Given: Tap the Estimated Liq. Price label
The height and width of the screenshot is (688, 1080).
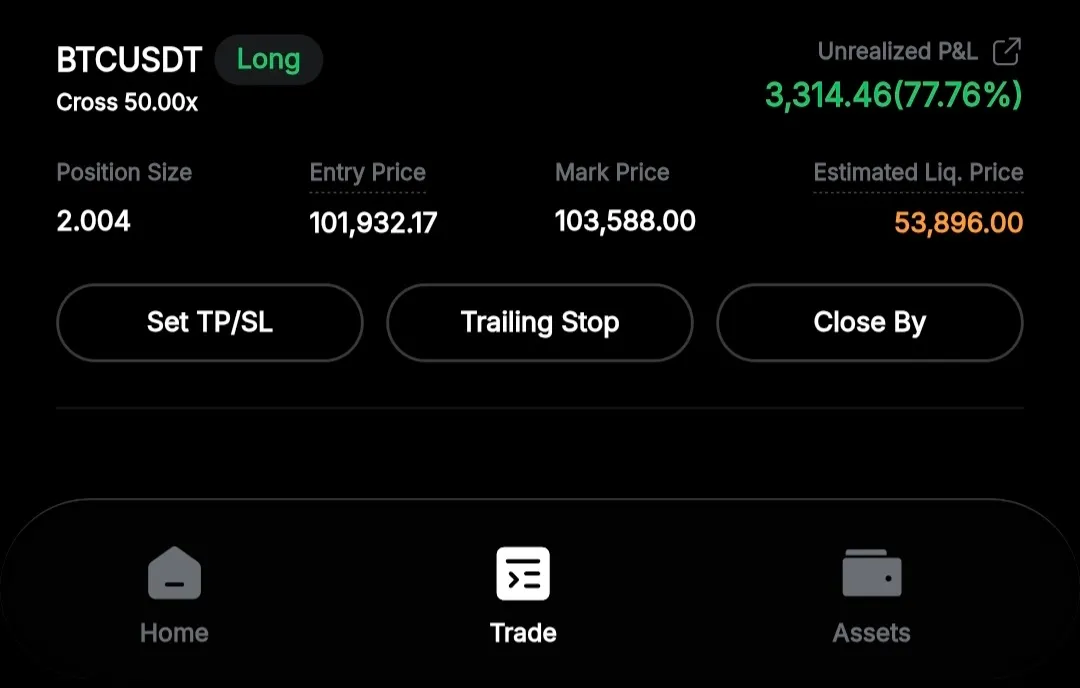Looking at the screenshot, I should [x=918, y=173].
